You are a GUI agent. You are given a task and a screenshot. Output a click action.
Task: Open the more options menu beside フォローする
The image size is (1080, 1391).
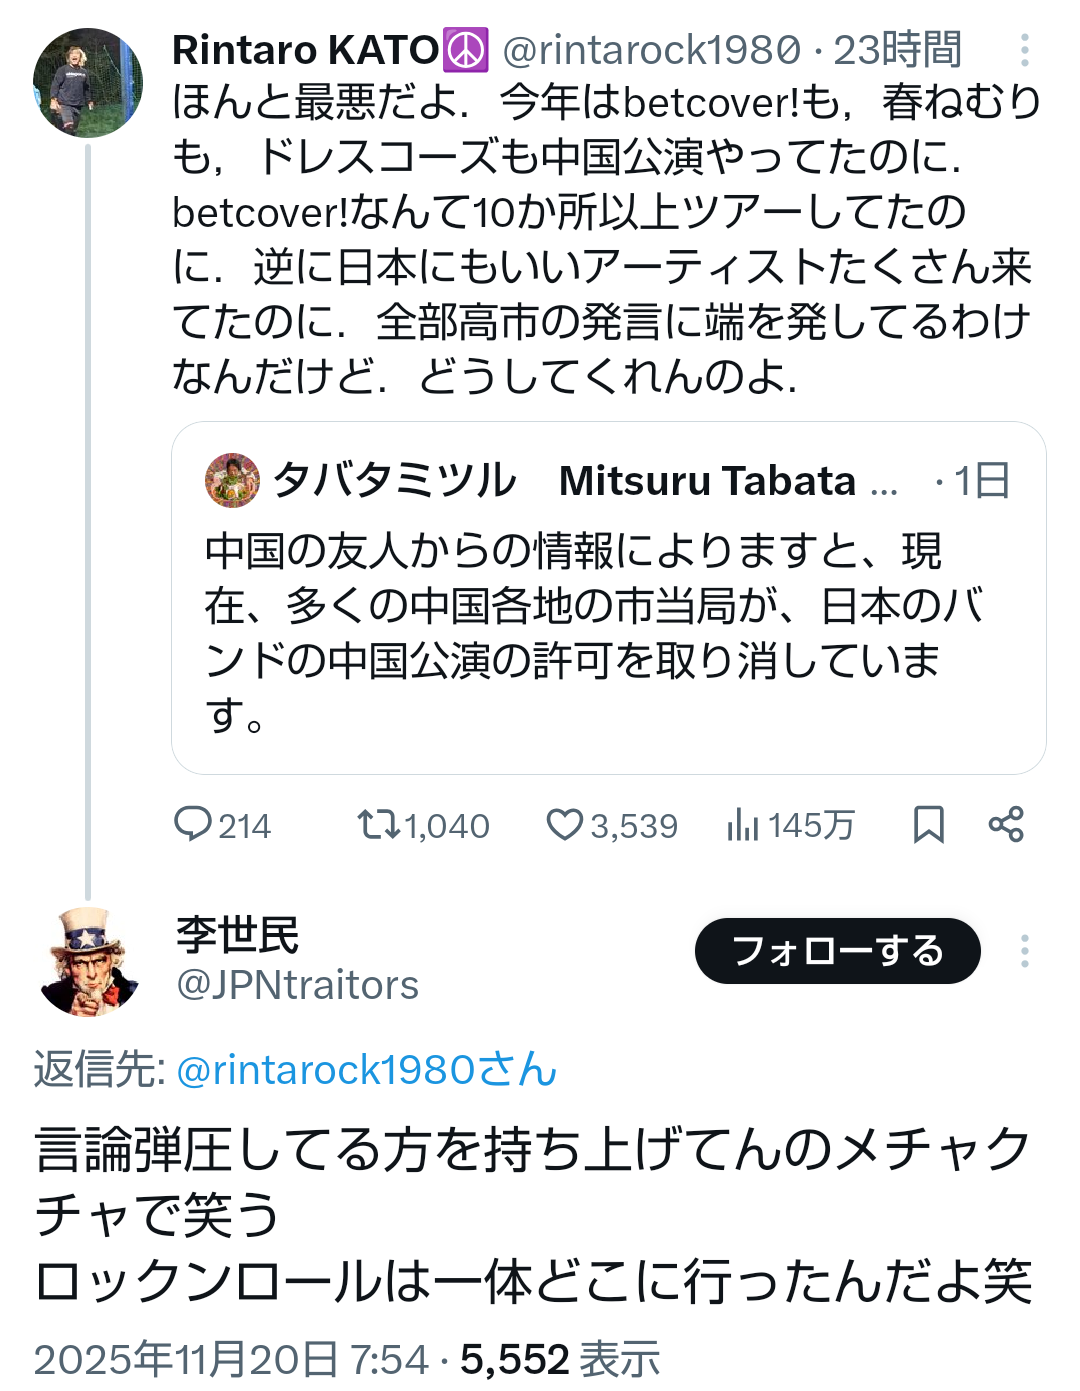[x=1024, y=950]
